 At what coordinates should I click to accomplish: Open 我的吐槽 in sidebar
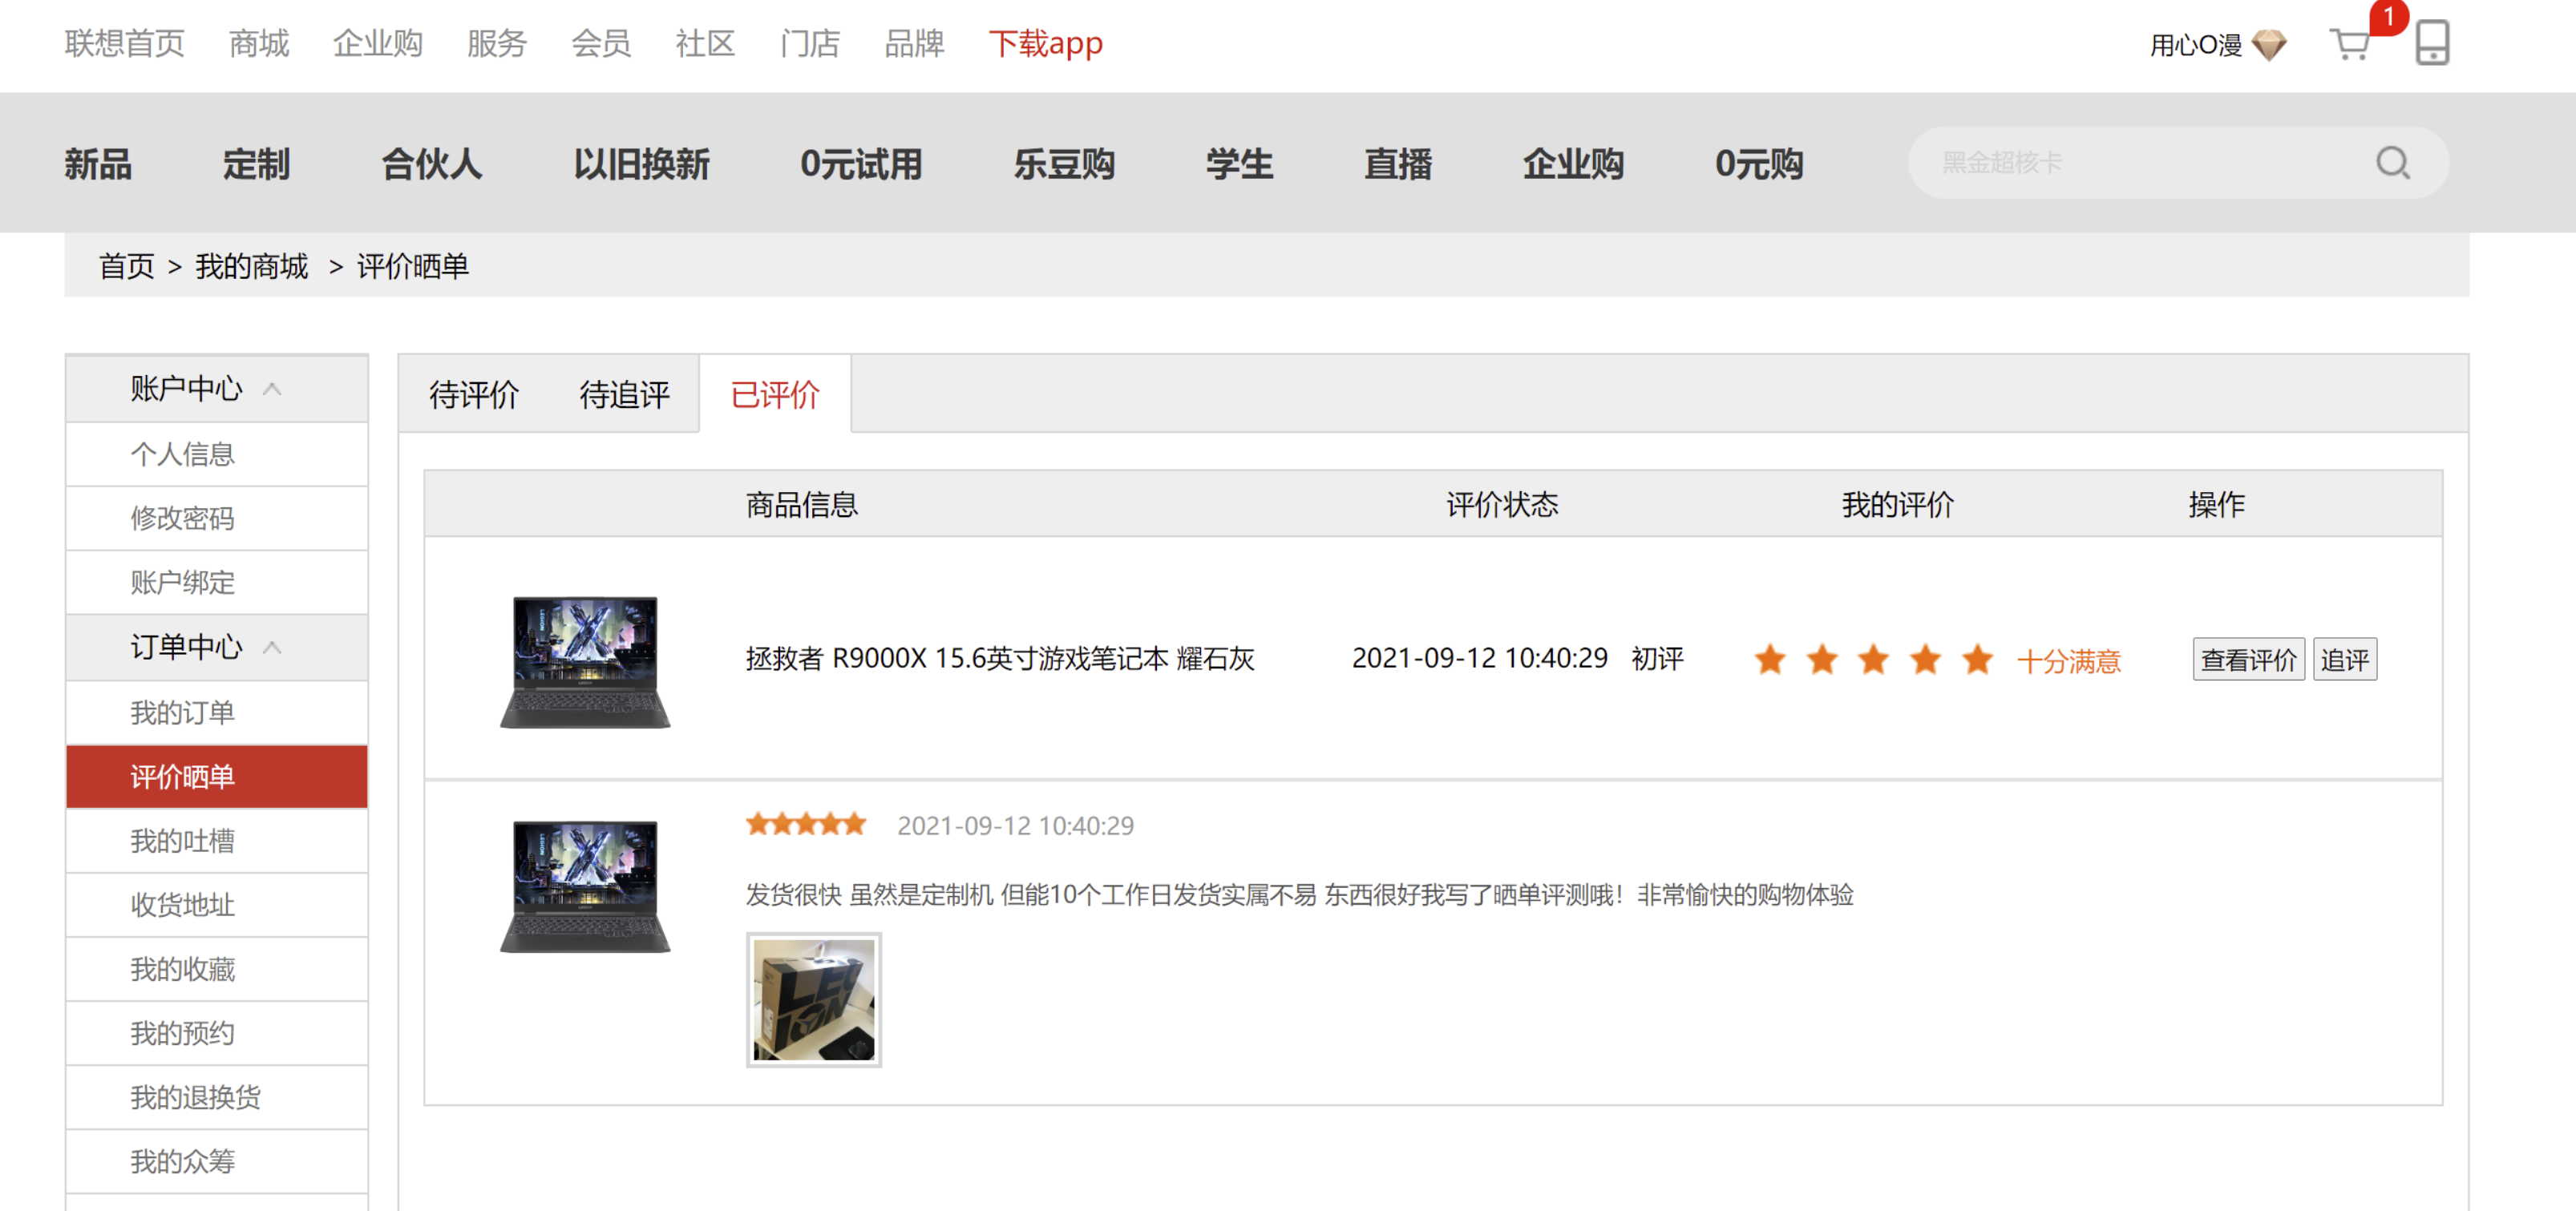click(217, 841)
